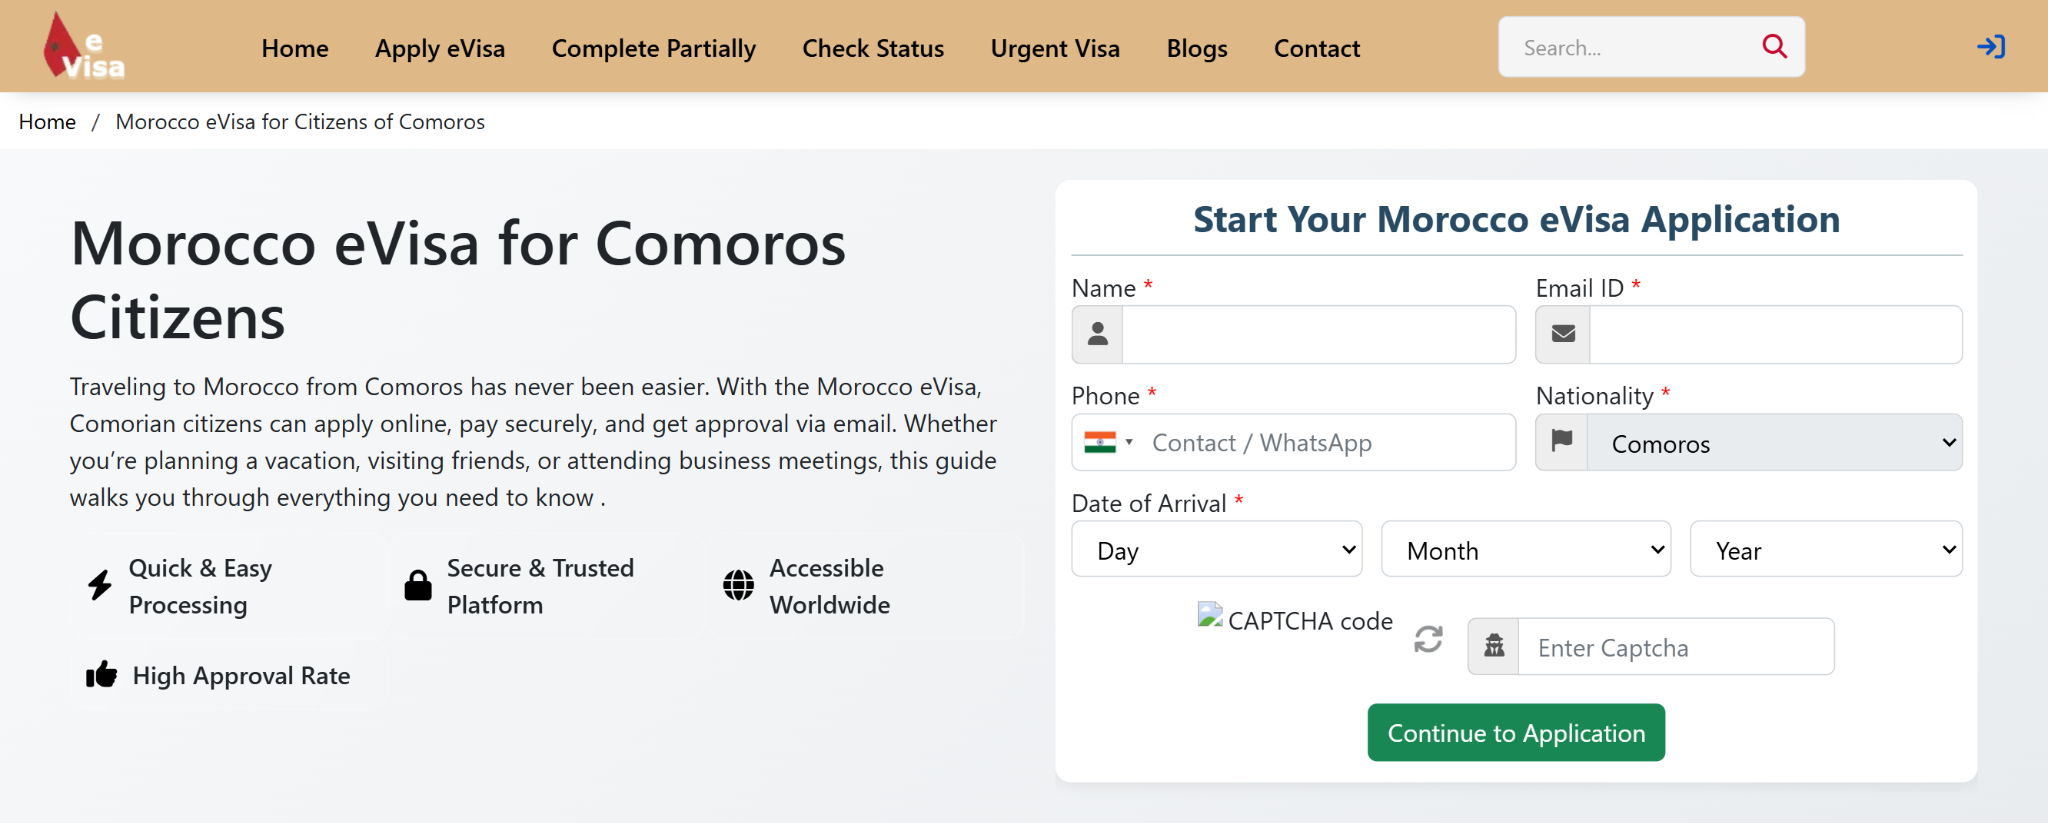Focus the Enter Captcha text field
This screenshot has height=823, width=2048.
pos(1675,647)
